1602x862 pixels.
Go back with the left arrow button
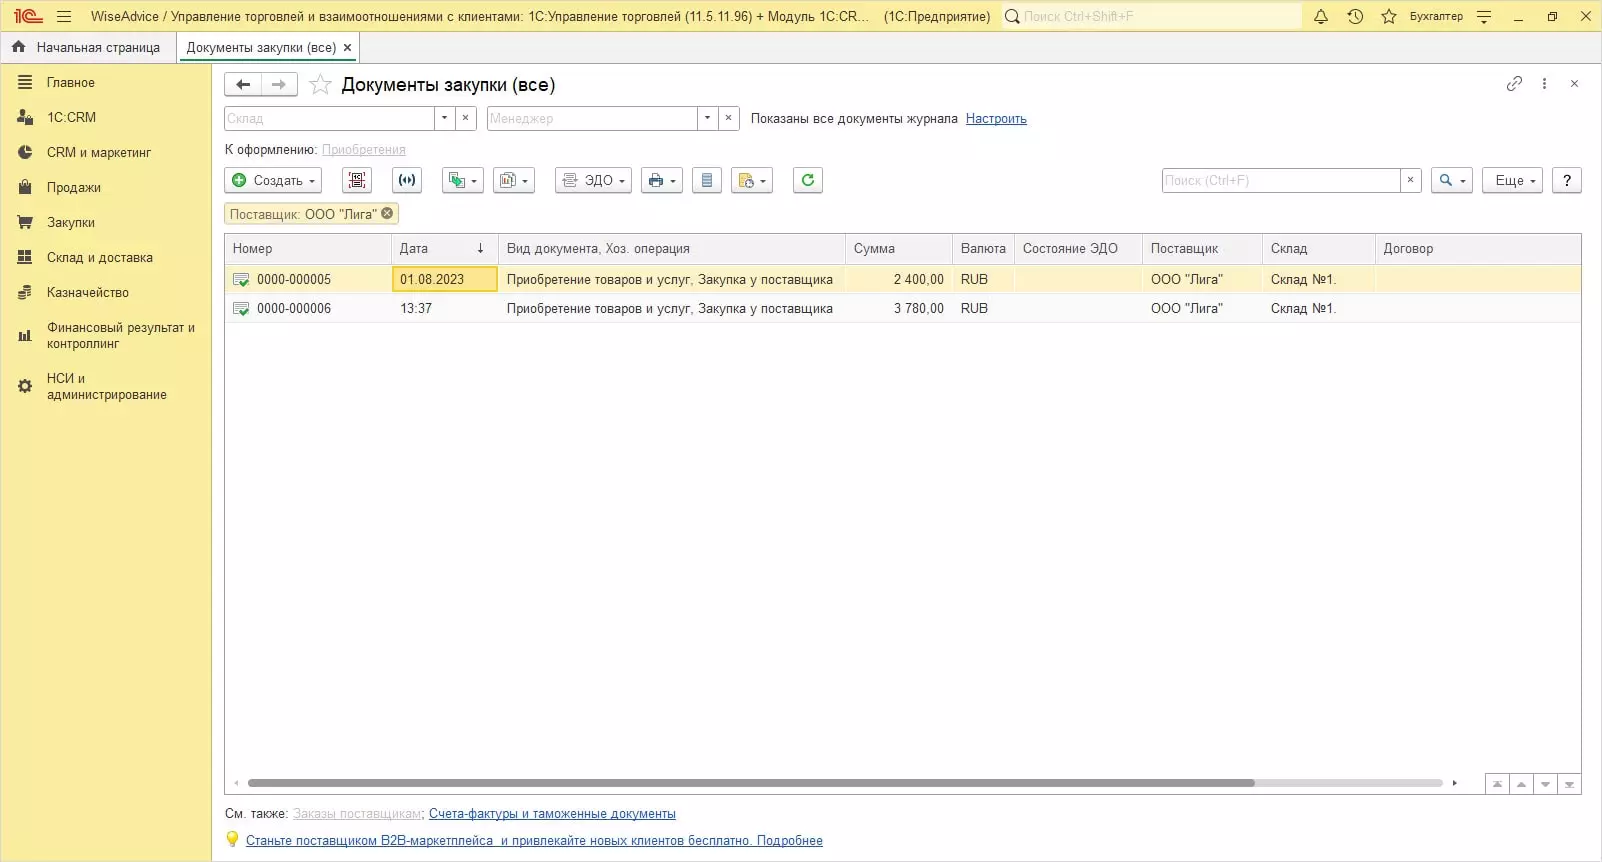tap(243, 85)
